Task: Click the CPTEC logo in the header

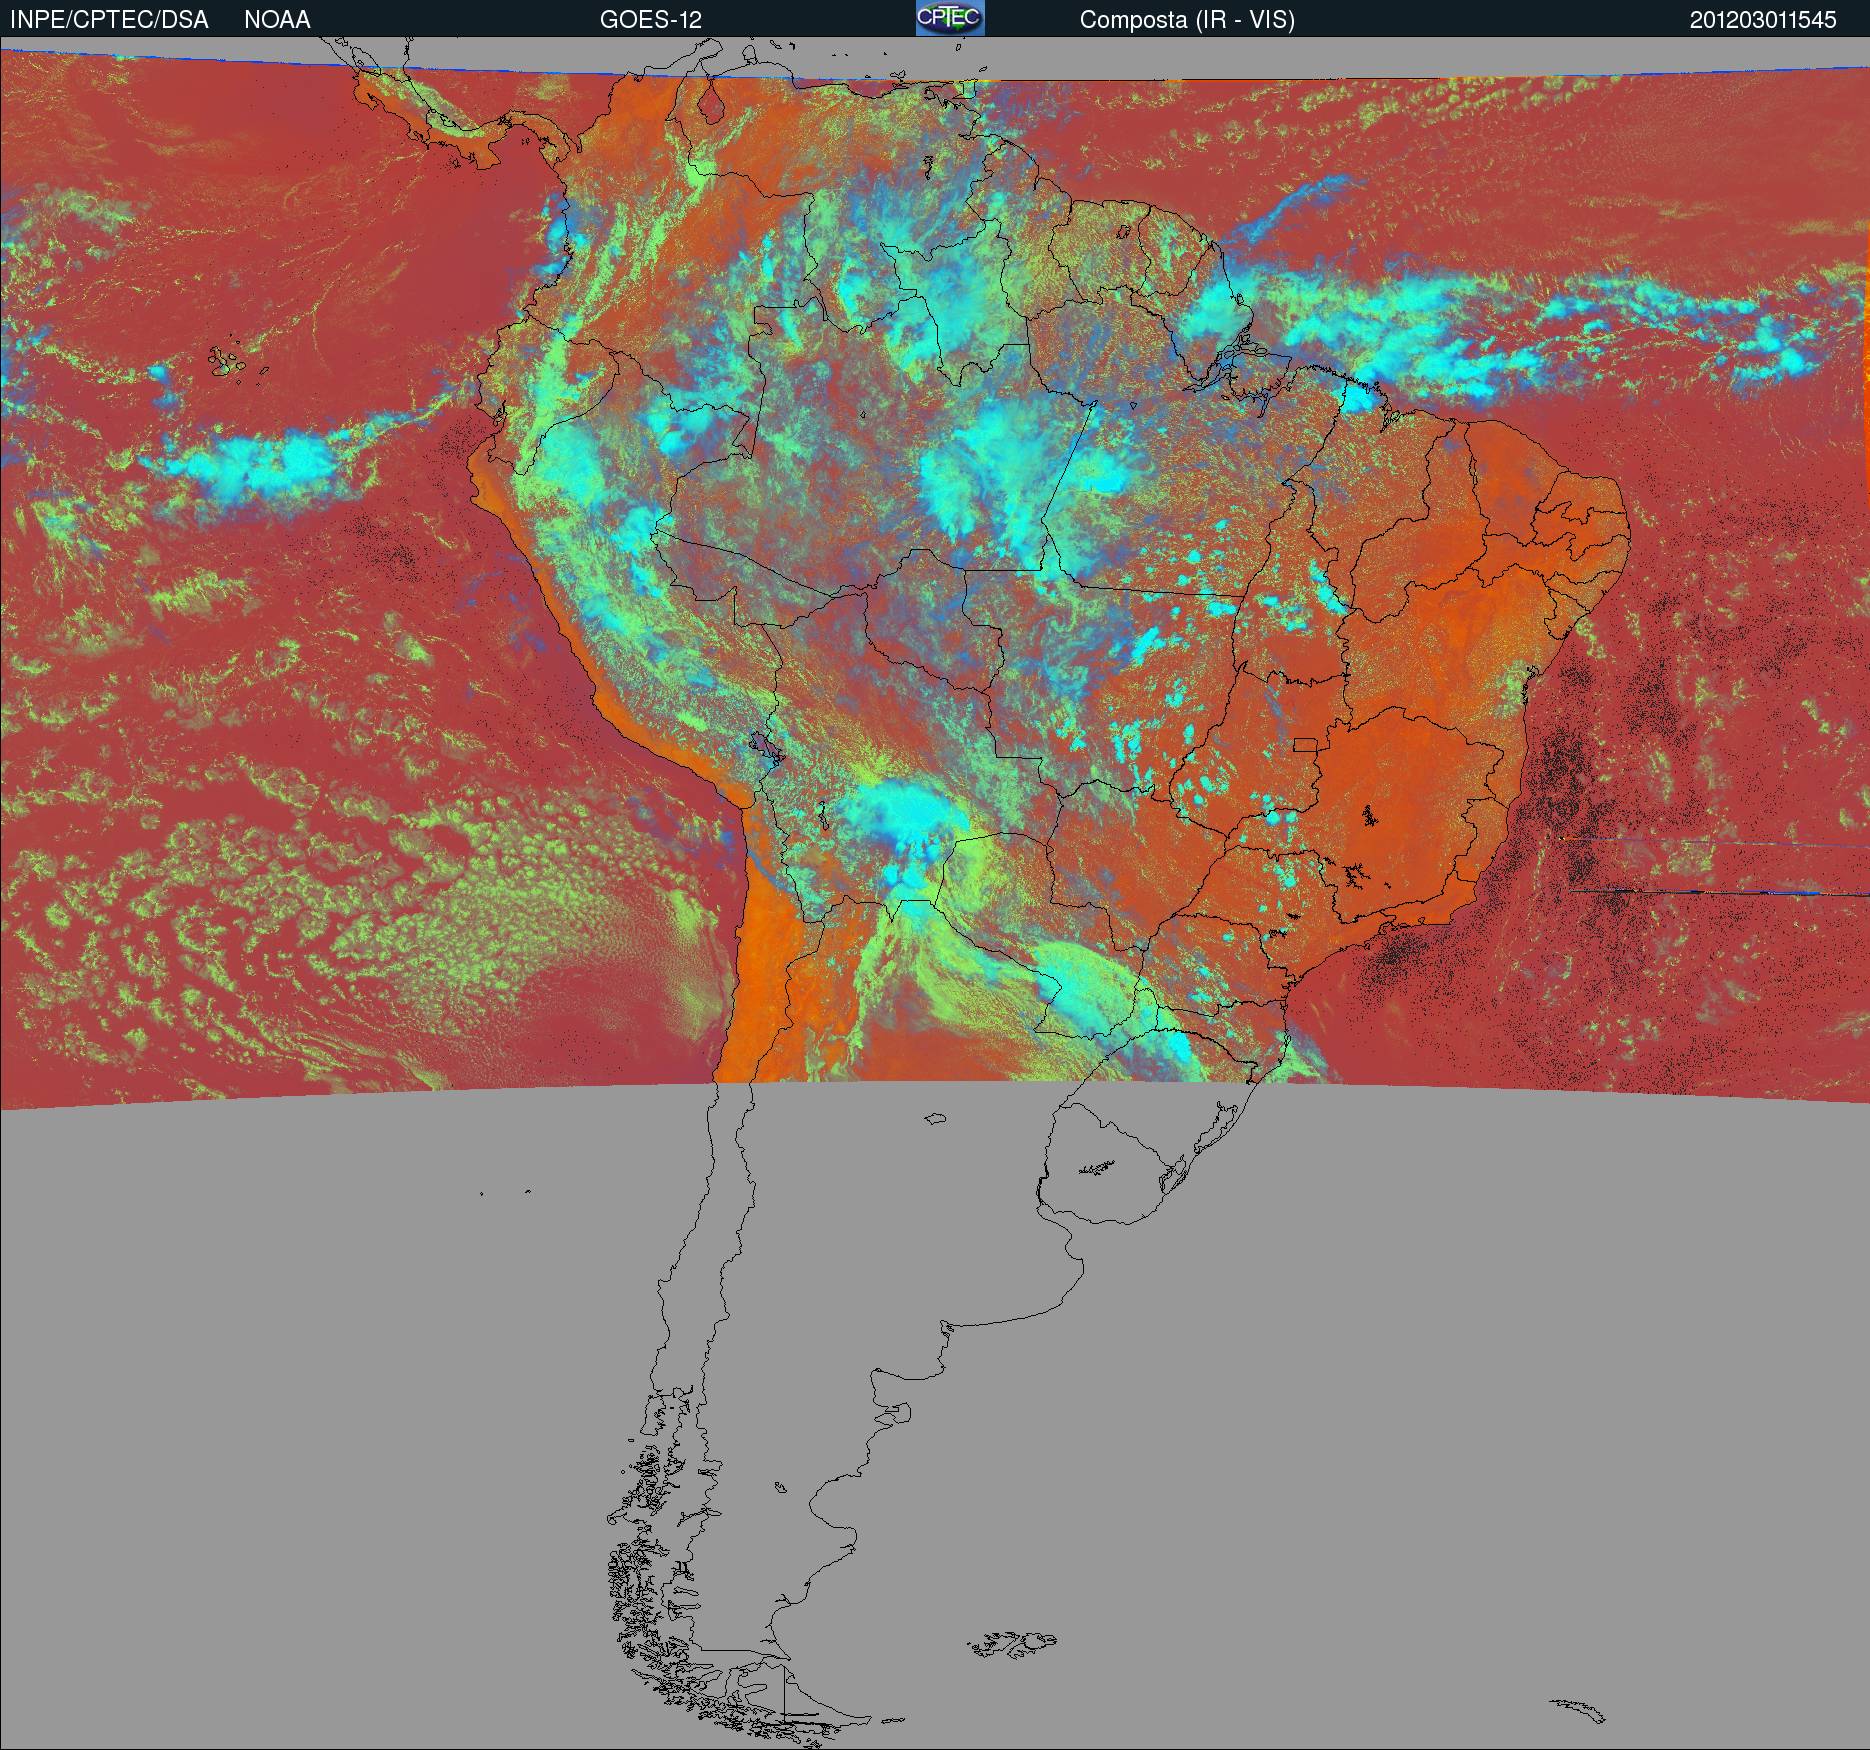Action: click(x=950, y=18)
